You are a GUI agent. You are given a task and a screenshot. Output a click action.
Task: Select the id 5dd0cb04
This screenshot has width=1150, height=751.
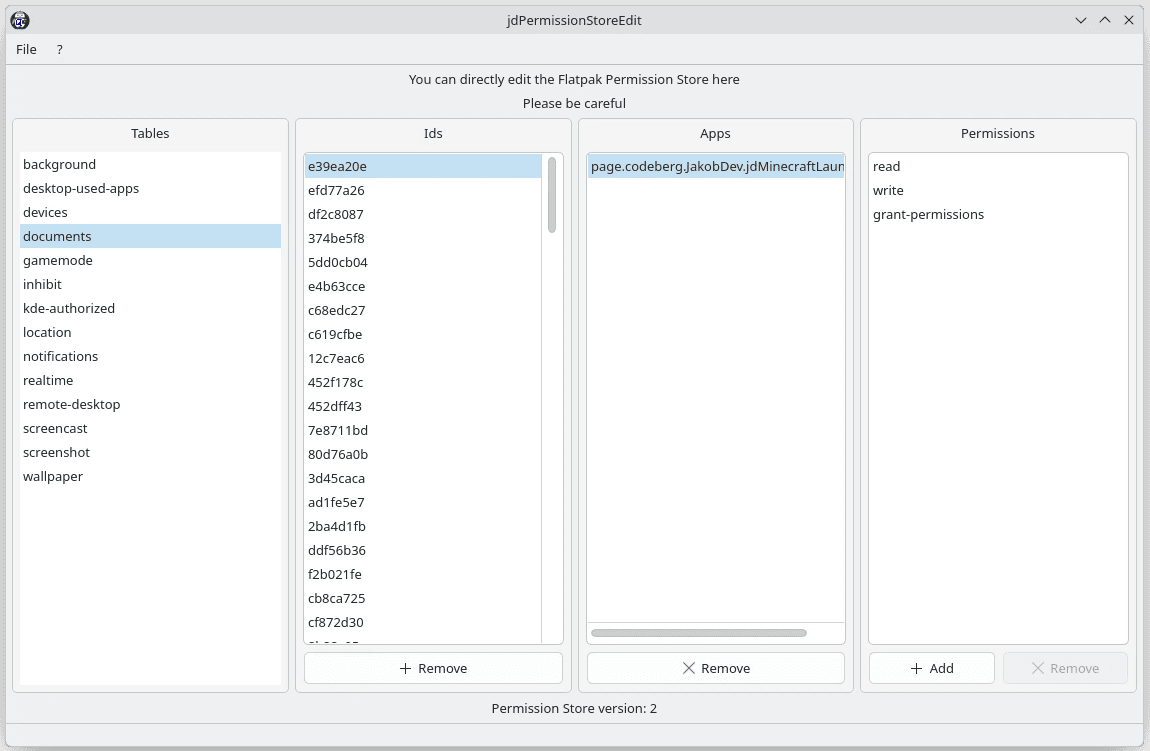423,262
